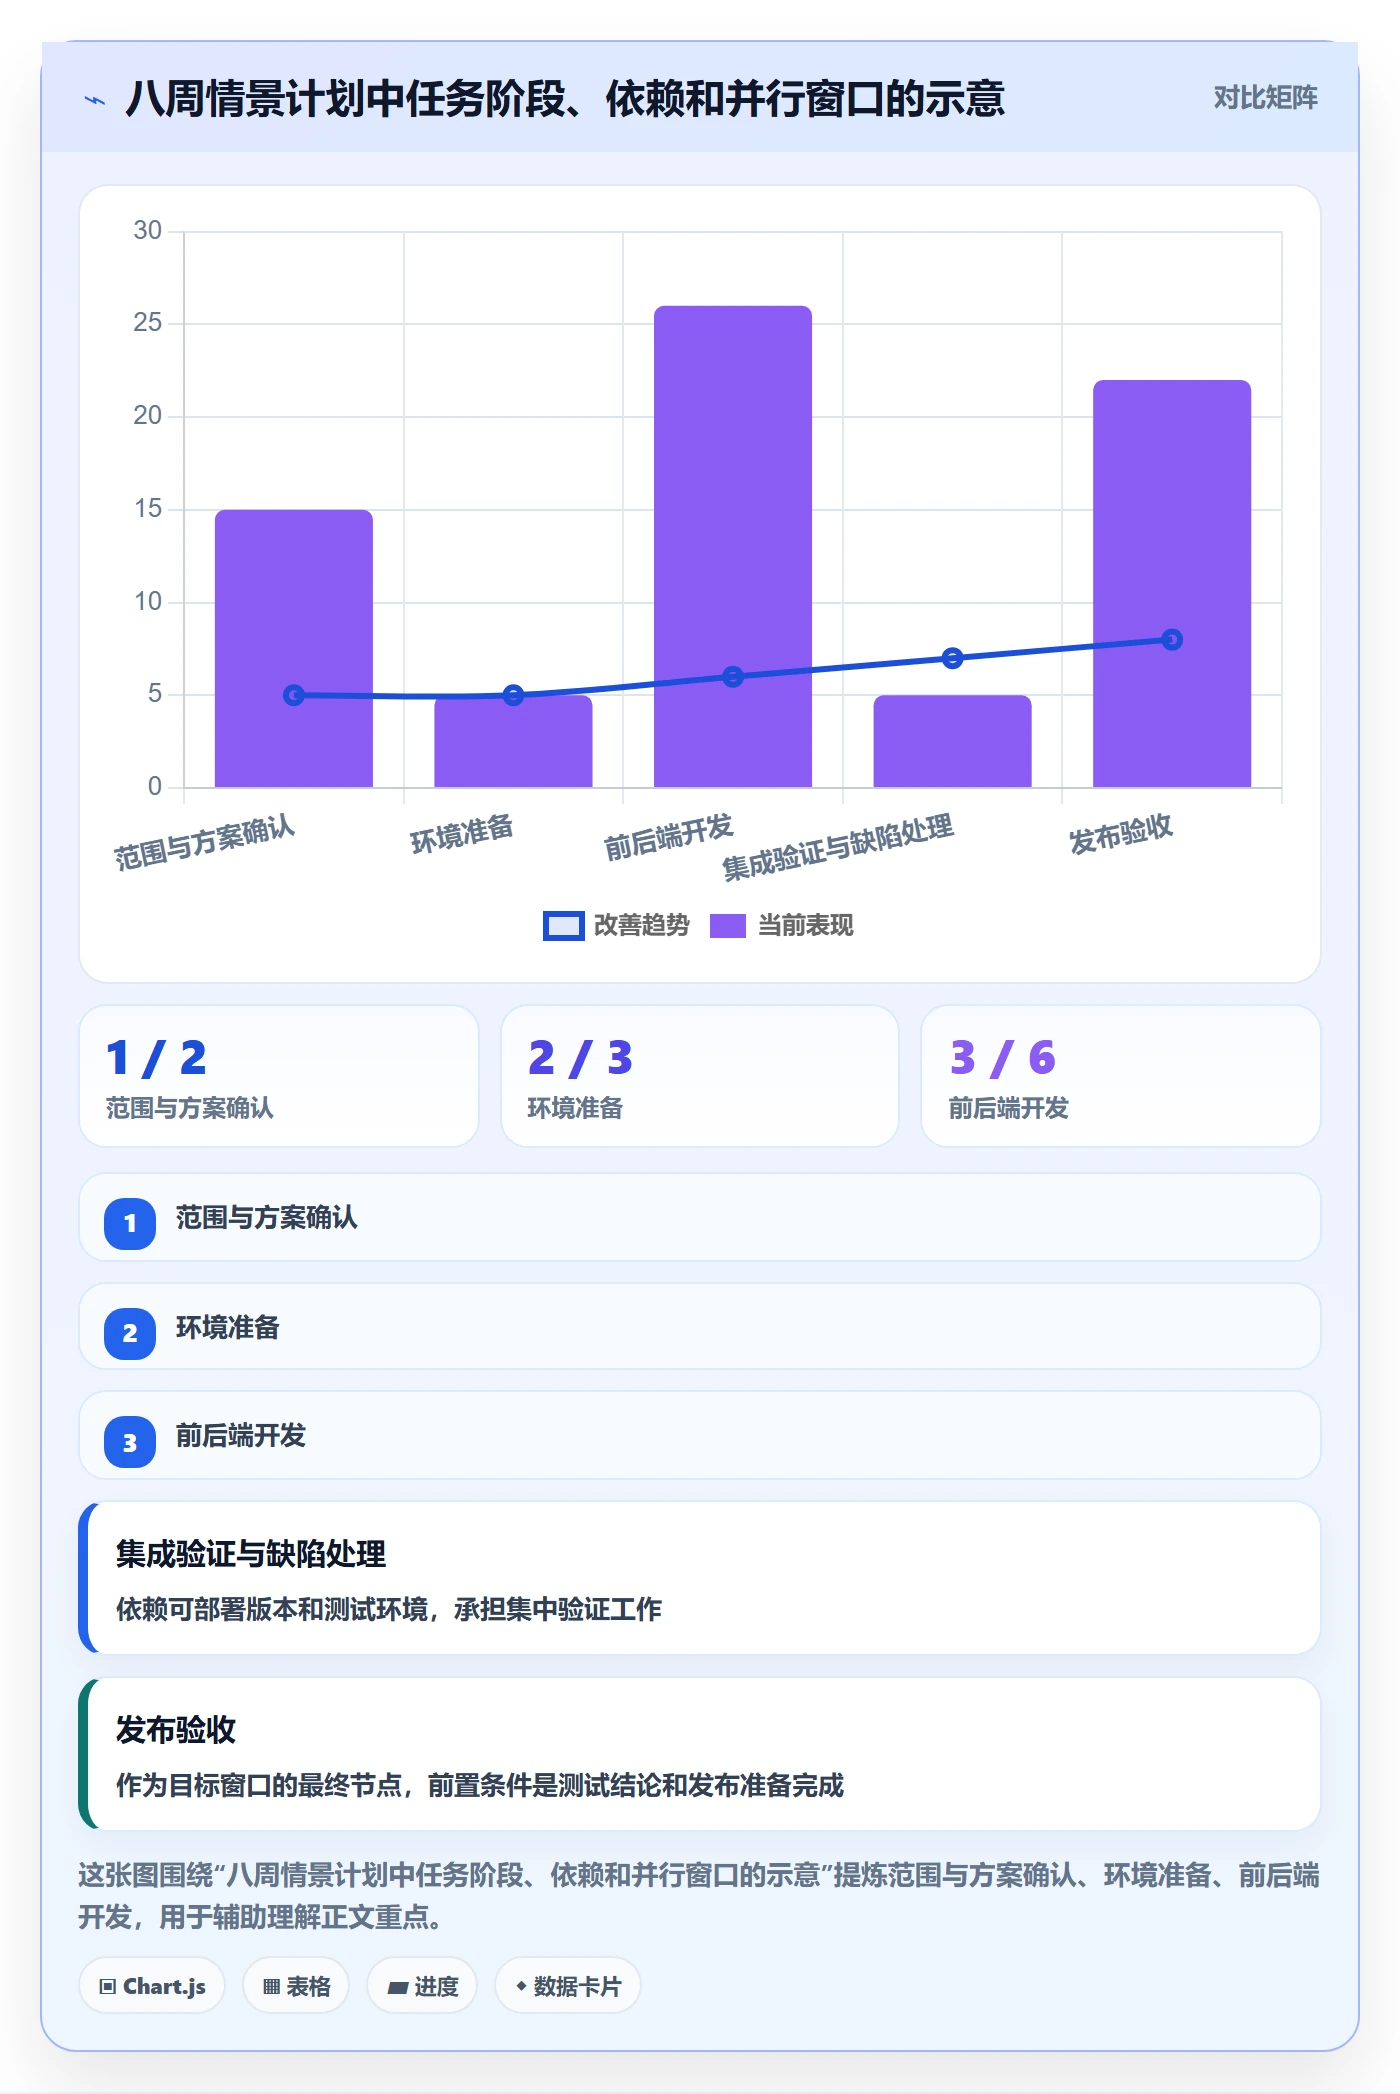This screenshot has height=2094, width=1400.
Task: Click the 改善趋势 legend text
Action: pos(641,926)
